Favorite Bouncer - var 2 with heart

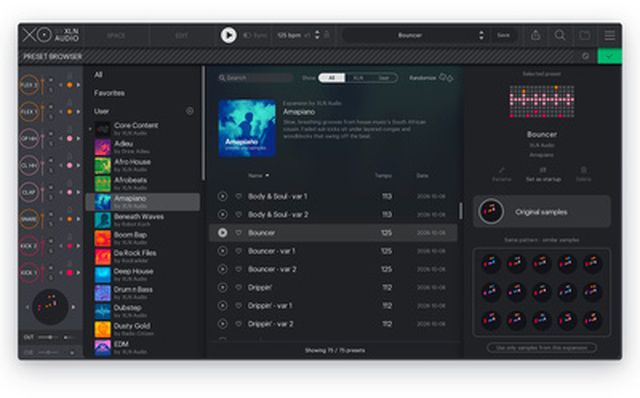click(238, 269)
